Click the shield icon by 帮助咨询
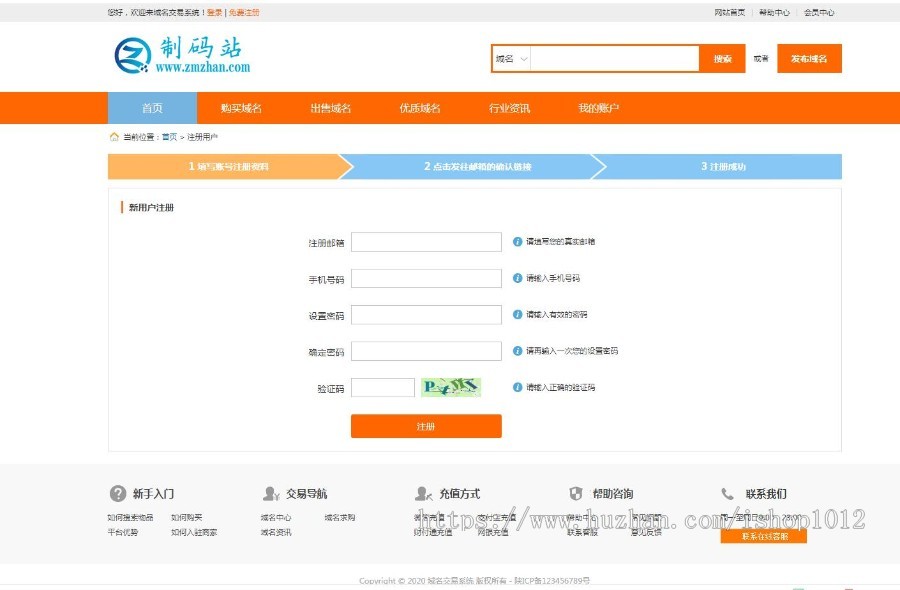Viewport: 900px width, 590px height. (x=576, y=494)
